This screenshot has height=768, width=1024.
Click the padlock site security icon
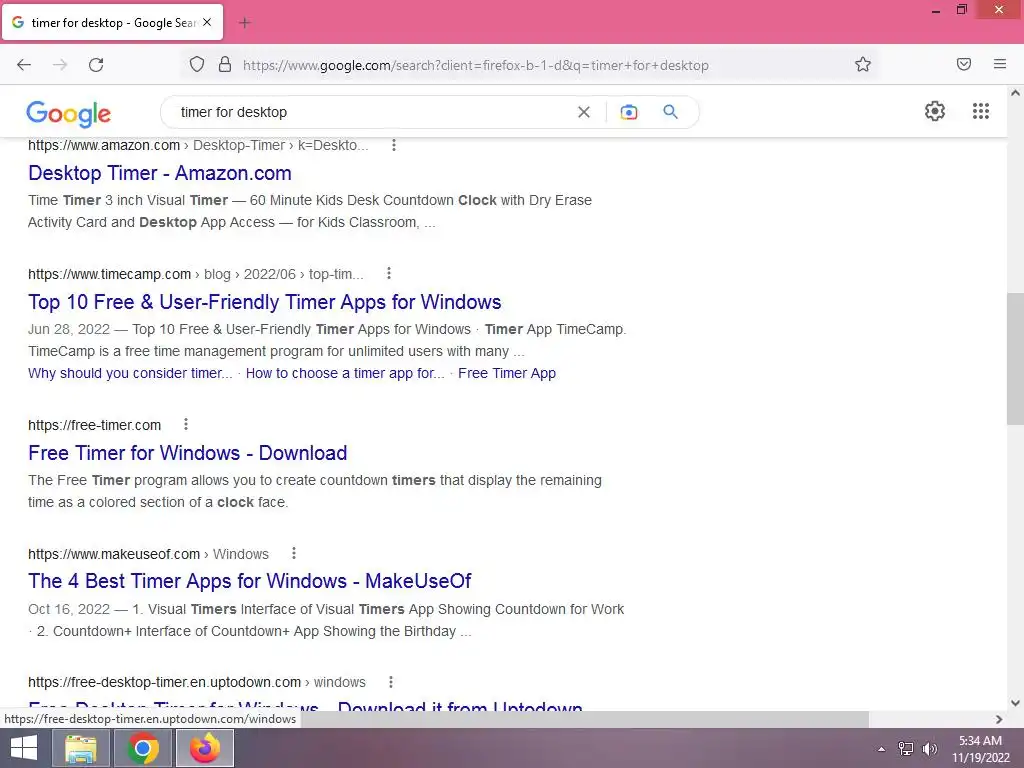click(225, 65)
